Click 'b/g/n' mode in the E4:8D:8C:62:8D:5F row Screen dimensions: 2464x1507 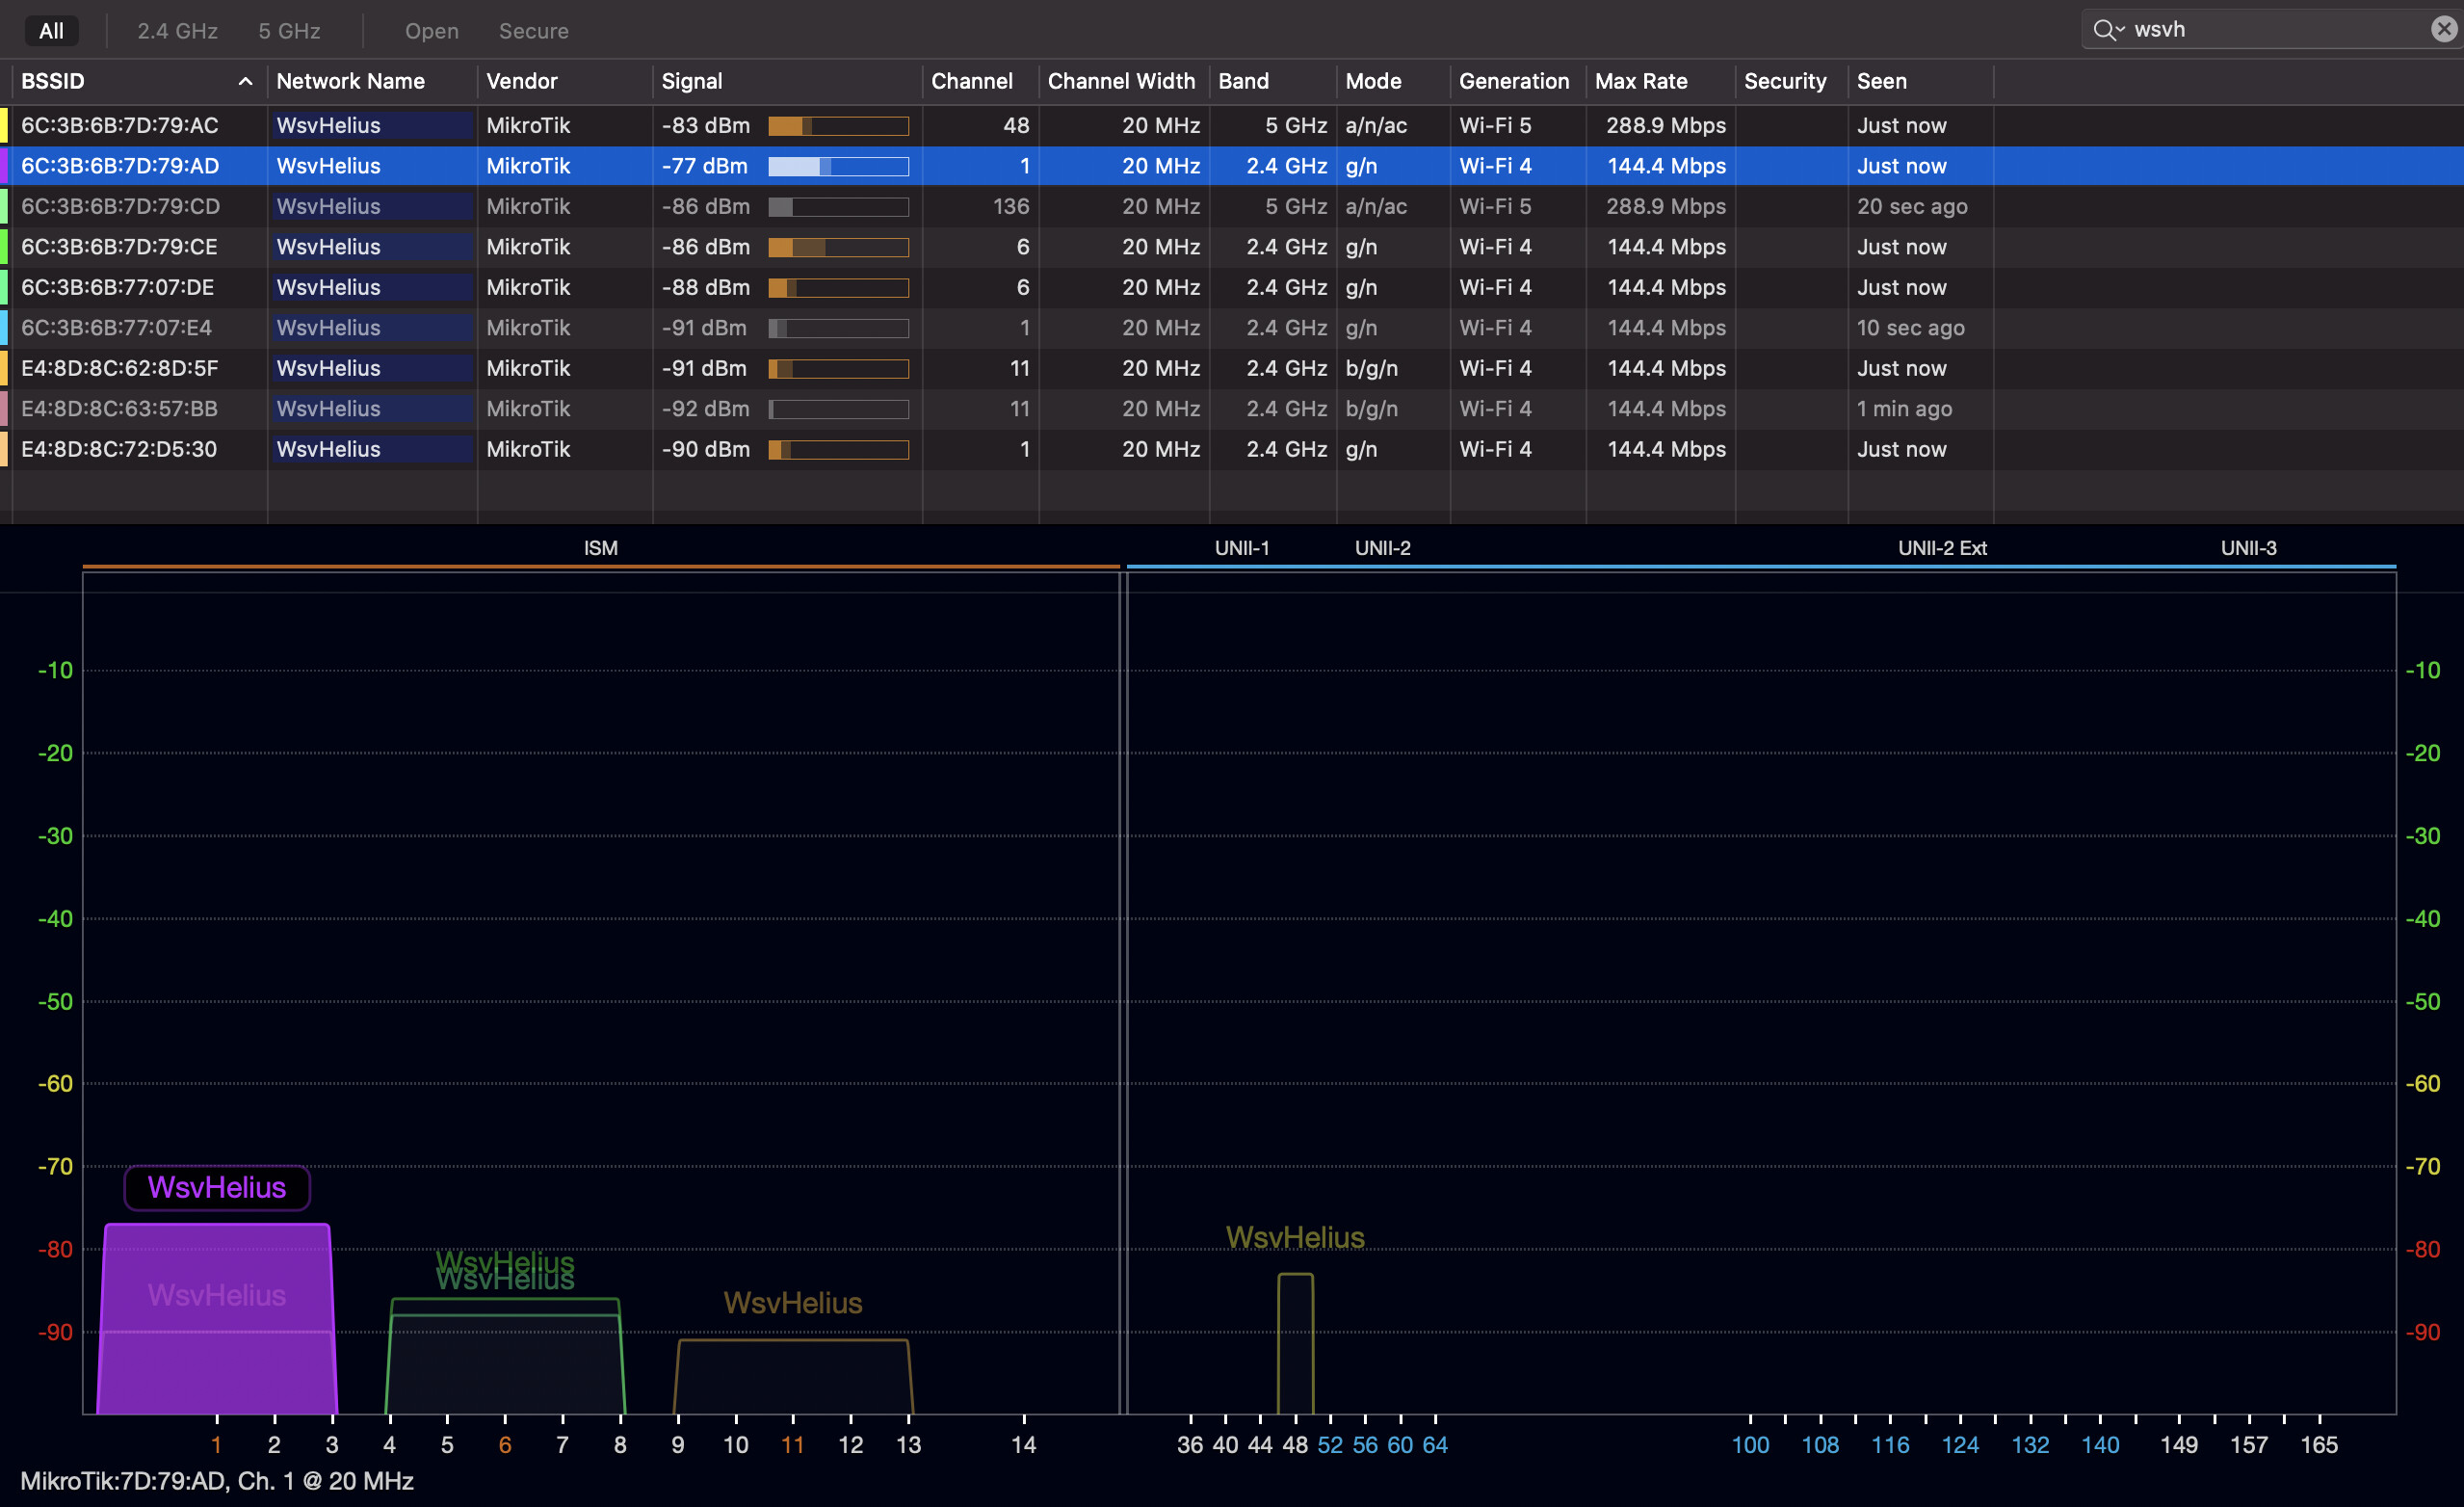coord(1371,368)
